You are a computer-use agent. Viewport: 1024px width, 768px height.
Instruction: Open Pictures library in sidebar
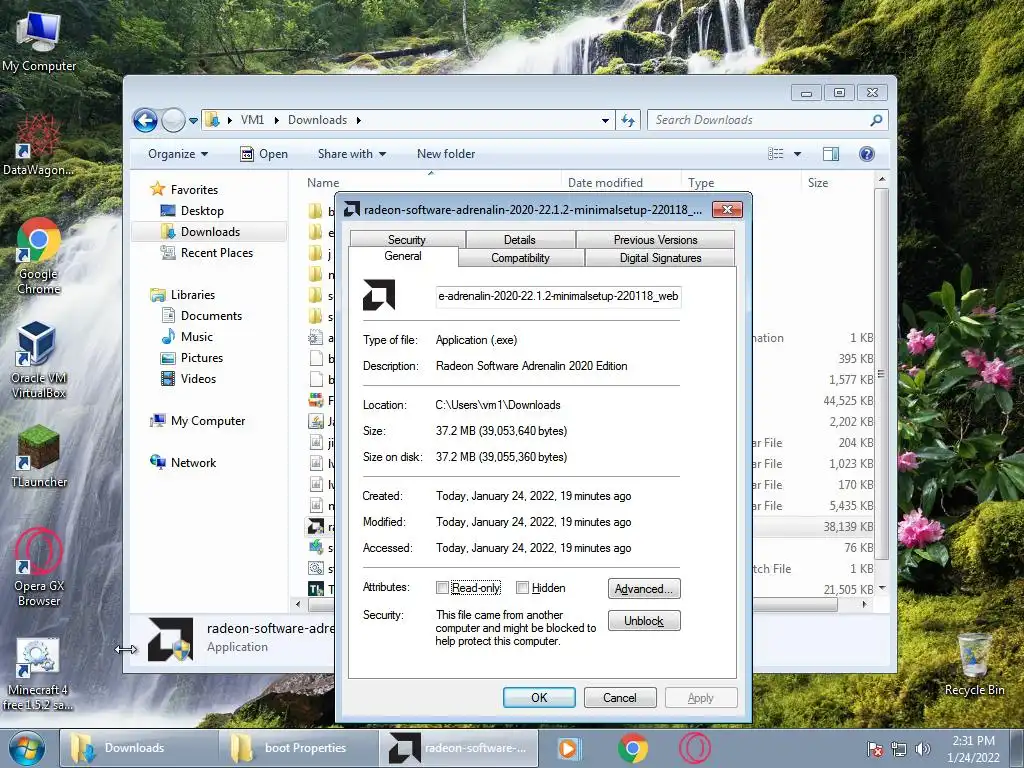[202, 358]
